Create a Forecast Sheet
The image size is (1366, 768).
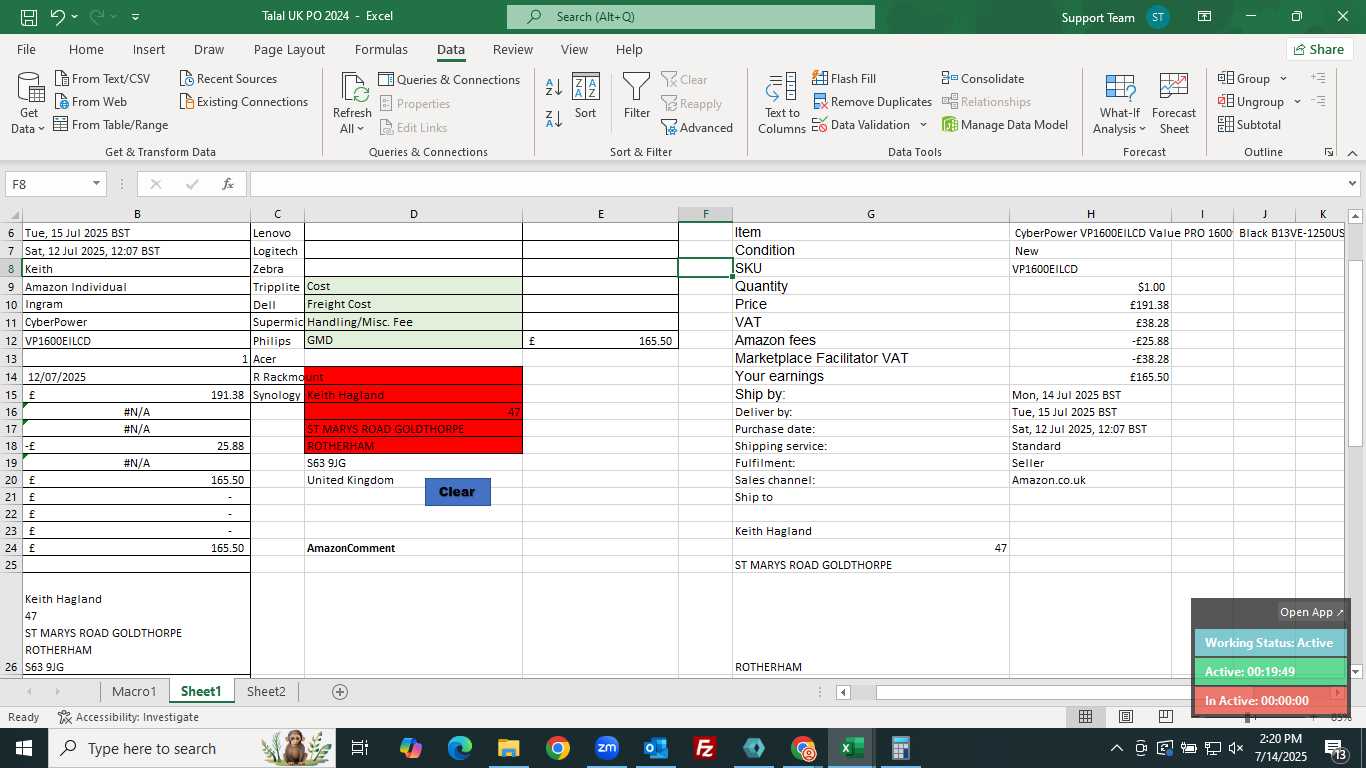tap(1174, 103)
